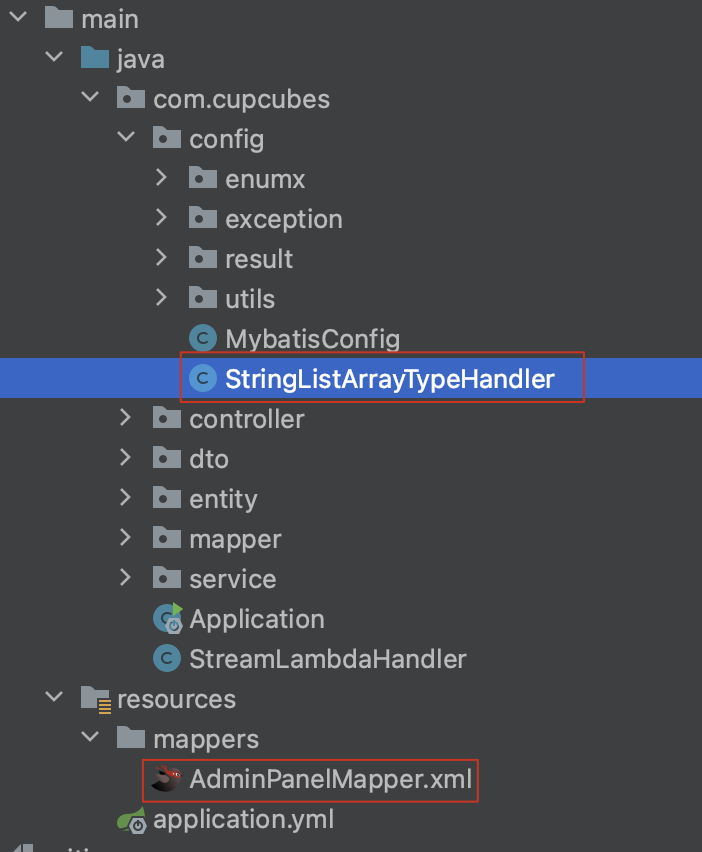Expand the service package chevron
Screen dimensions: 702x852
(125, 578)
